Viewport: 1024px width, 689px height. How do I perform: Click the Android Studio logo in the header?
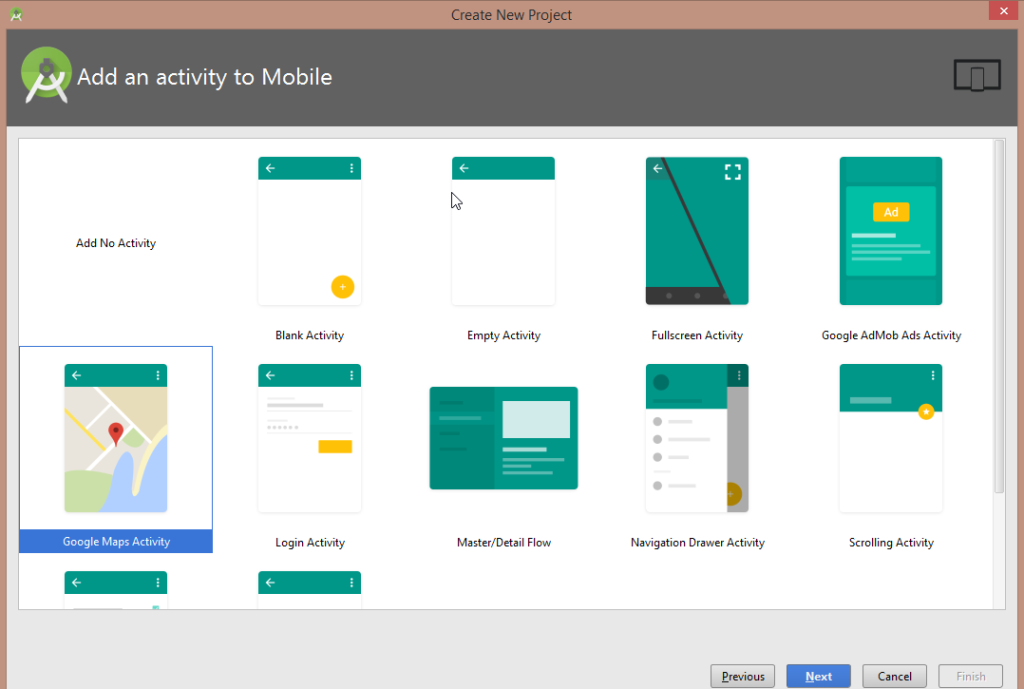(x=46, y=75)
